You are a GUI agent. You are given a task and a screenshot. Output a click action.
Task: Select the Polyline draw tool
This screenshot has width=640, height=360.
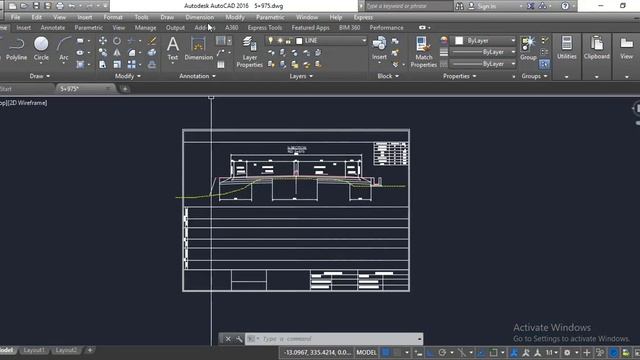[16, 48]
